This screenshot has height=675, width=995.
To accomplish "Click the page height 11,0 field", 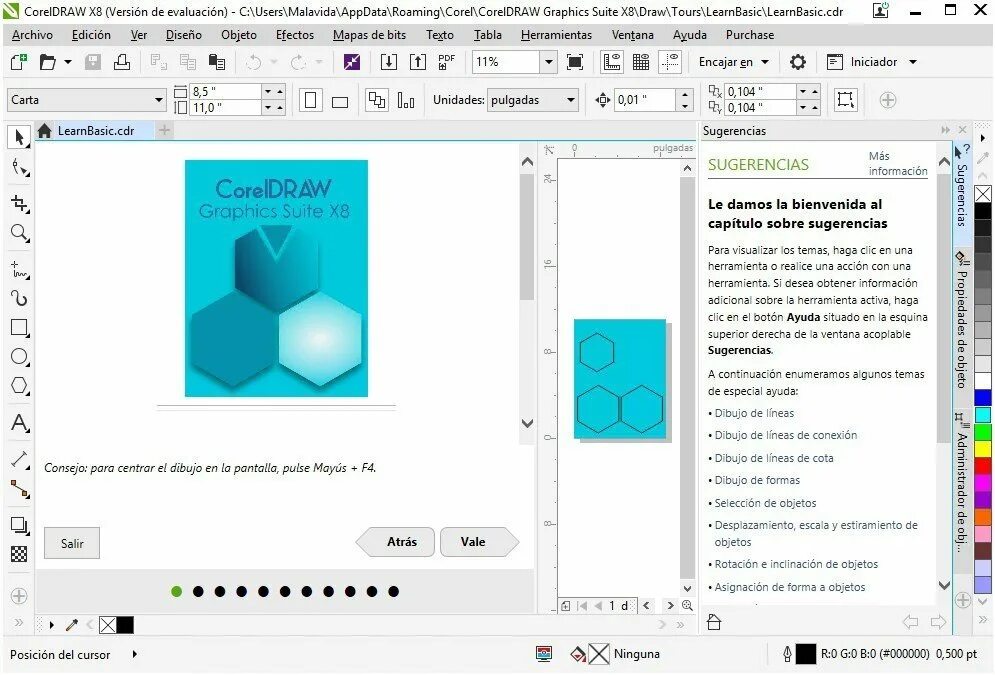I will coord(226,108).
